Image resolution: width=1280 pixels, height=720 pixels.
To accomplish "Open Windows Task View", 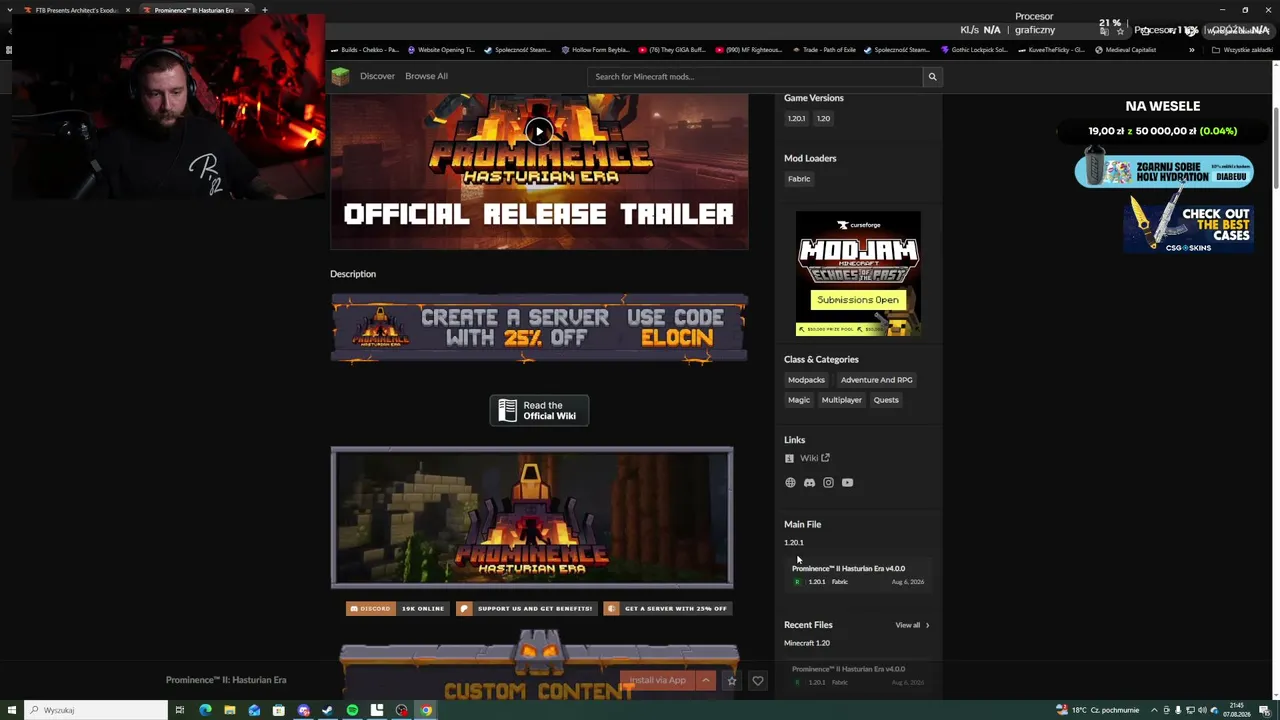I will point(180,710).
